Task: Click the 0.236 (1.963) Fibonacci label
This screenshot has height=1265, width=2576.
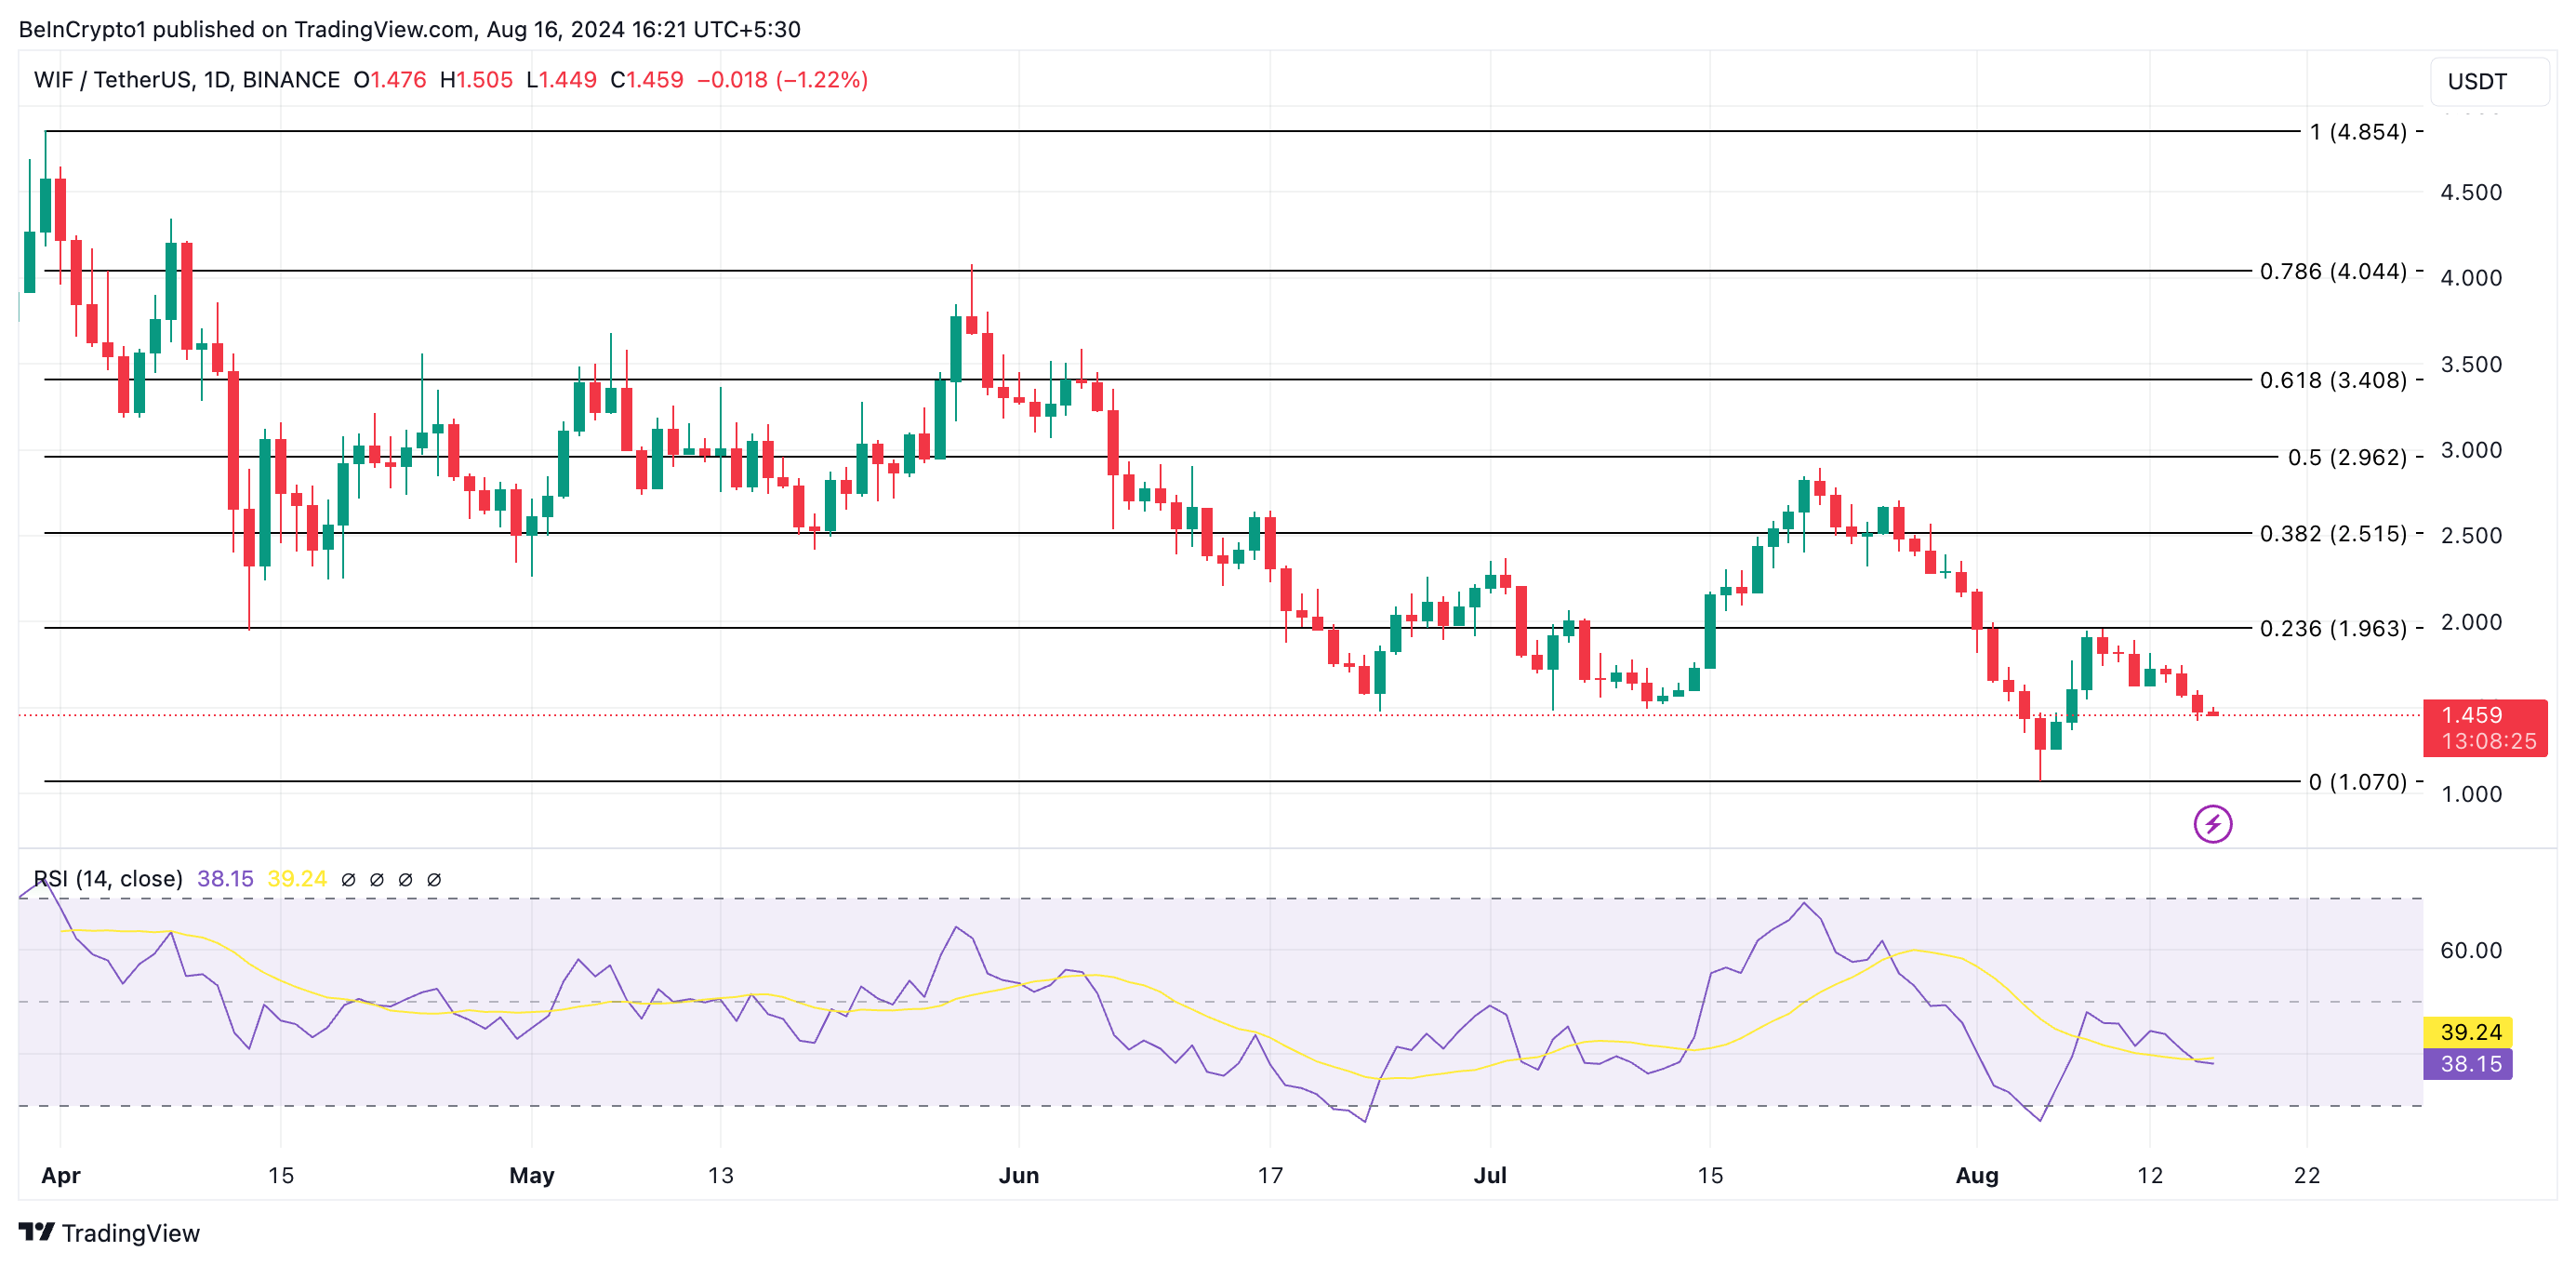Action: (2332, 628)
